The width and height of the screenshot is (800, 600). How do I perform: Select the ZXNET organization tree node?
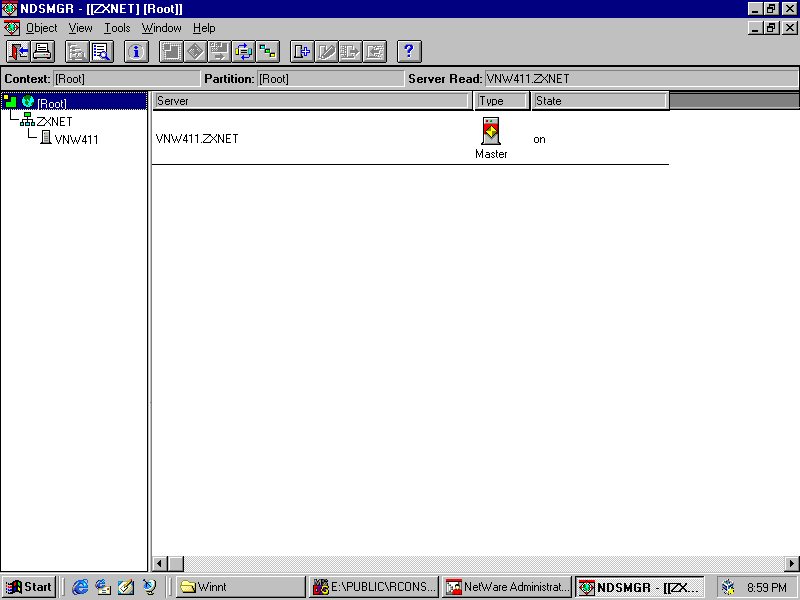tap(54, 121)
